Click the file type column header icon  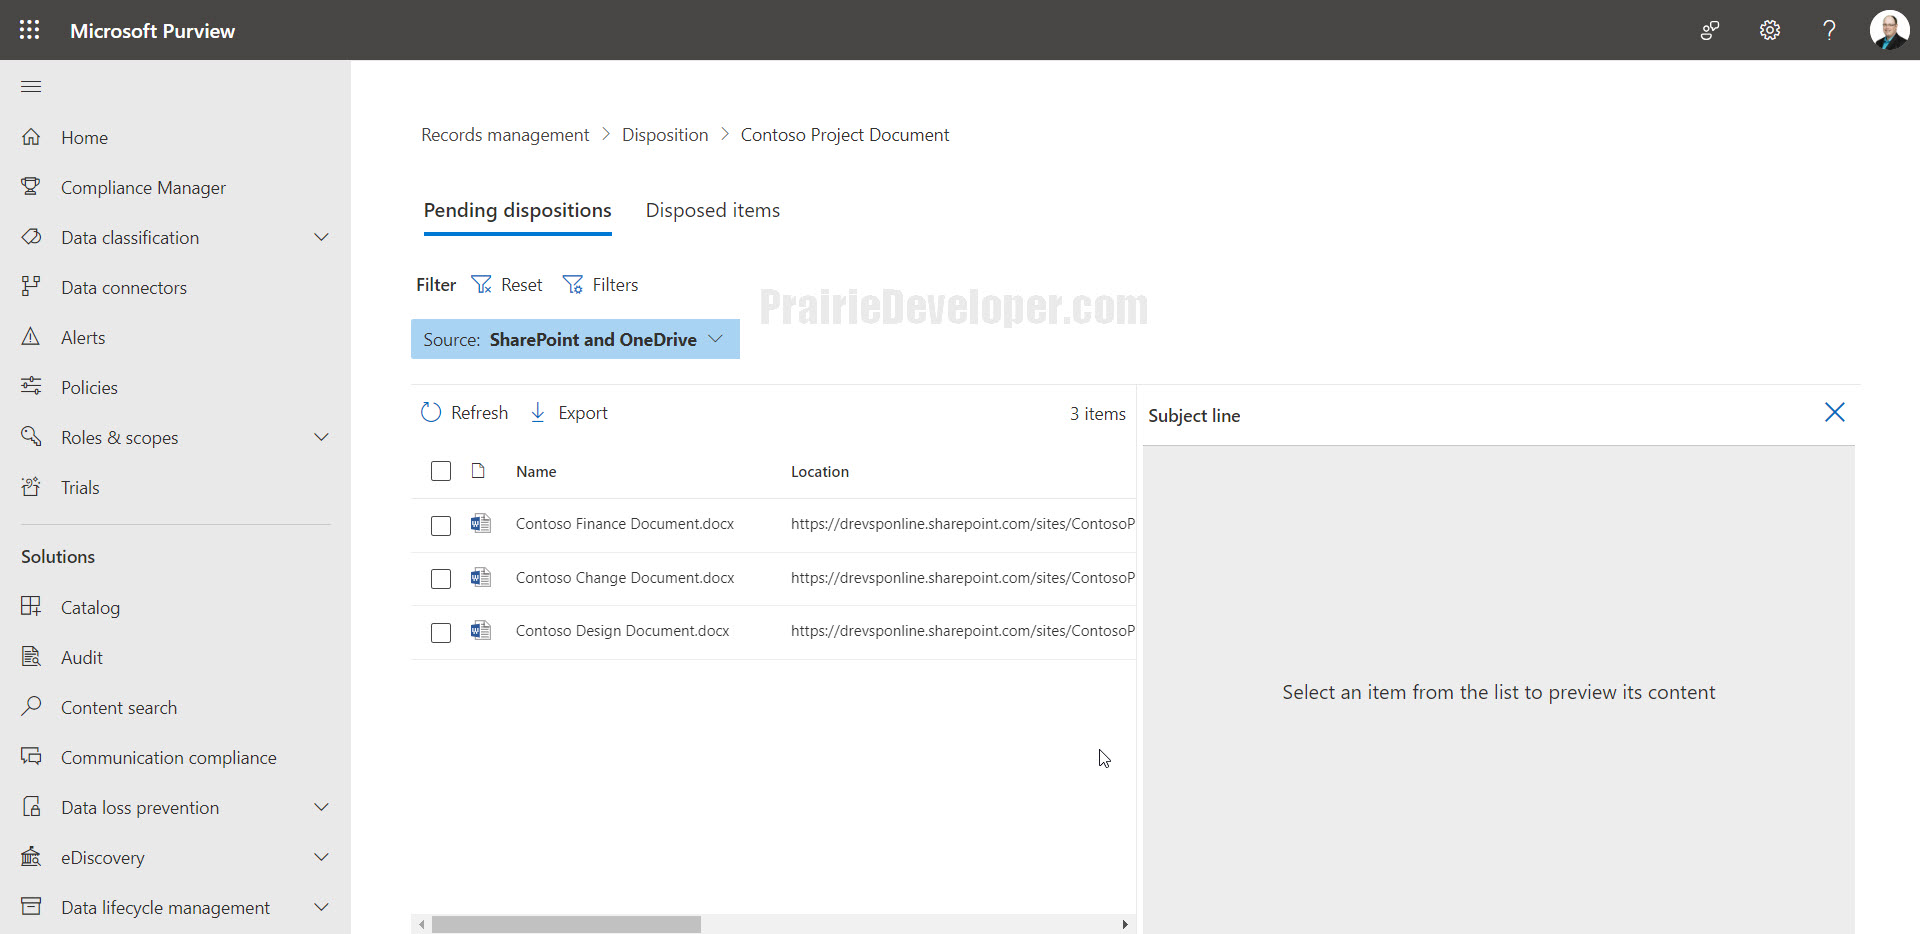[478, 471]
